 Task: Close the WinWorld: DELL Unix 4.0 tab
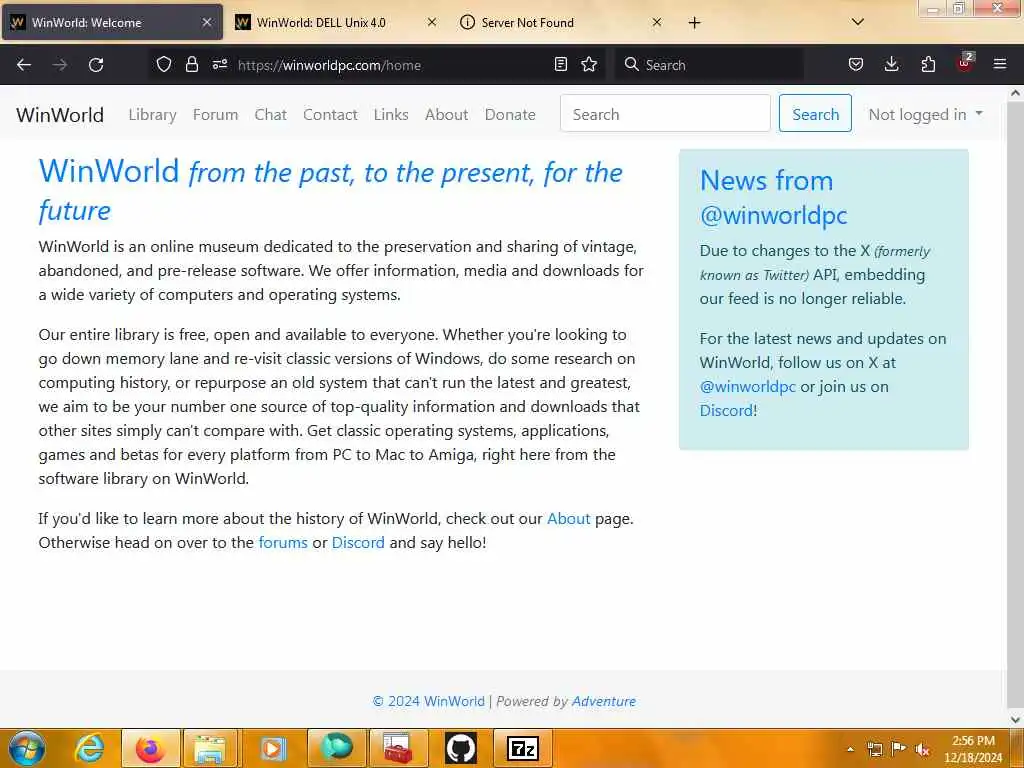[432, 22]
